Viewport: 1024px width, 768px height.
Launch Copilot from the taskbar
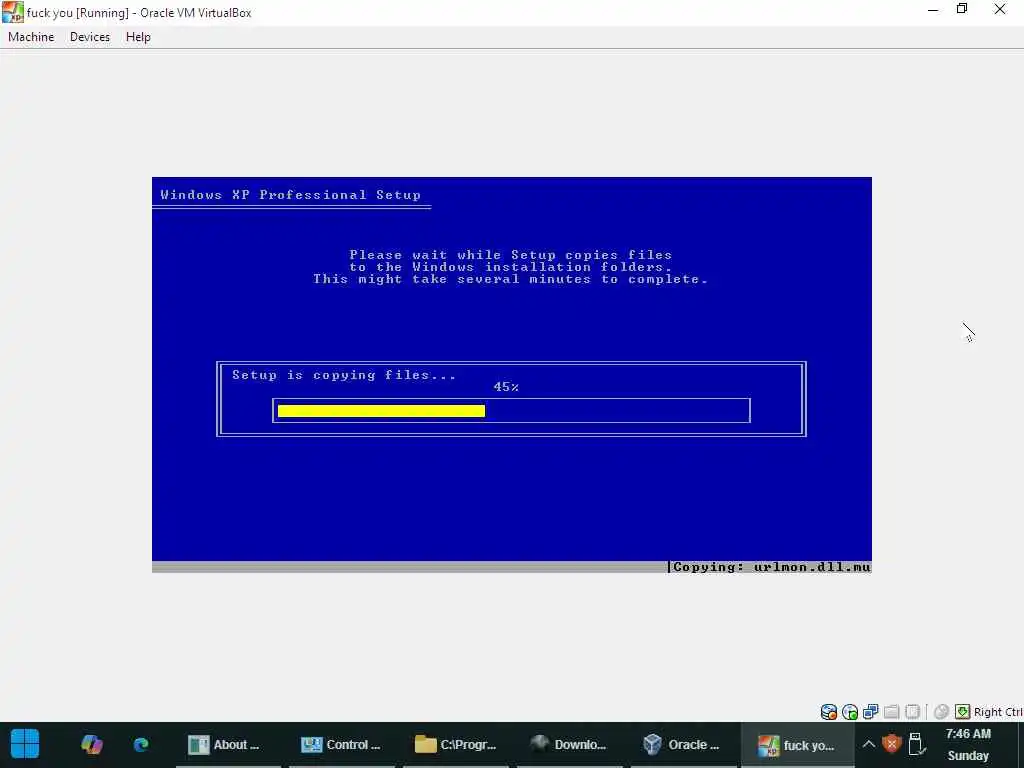pyautogui.click(x=92, y=744)
